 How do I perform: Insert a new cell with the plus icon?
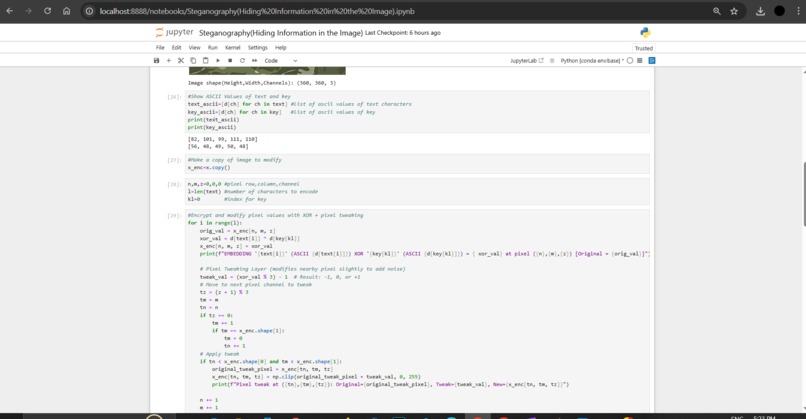point(169,61)
